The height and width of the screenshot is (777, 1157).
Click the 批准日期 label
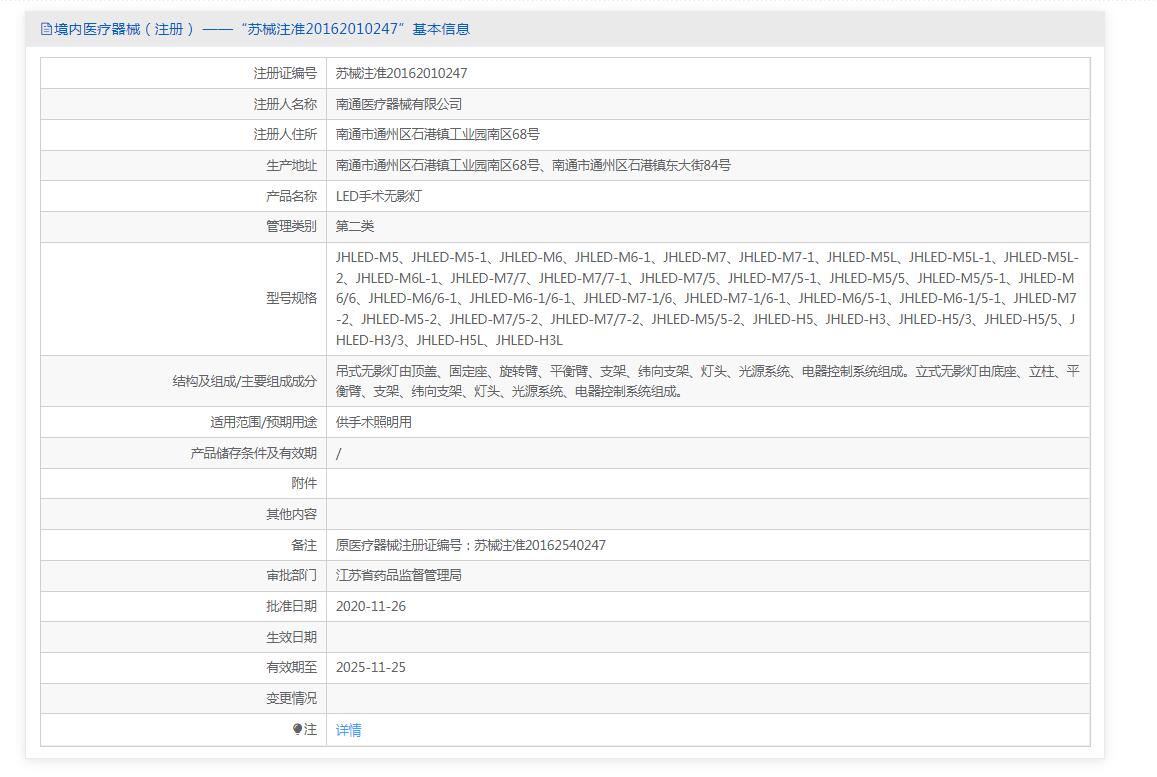click(291, 607)
